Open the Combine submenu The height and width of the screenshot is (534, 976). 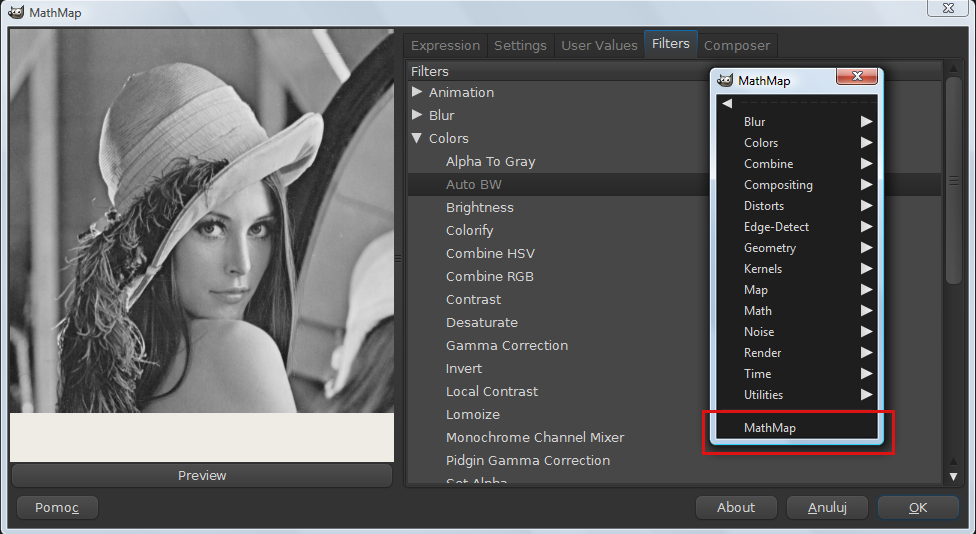pos(796,164)
